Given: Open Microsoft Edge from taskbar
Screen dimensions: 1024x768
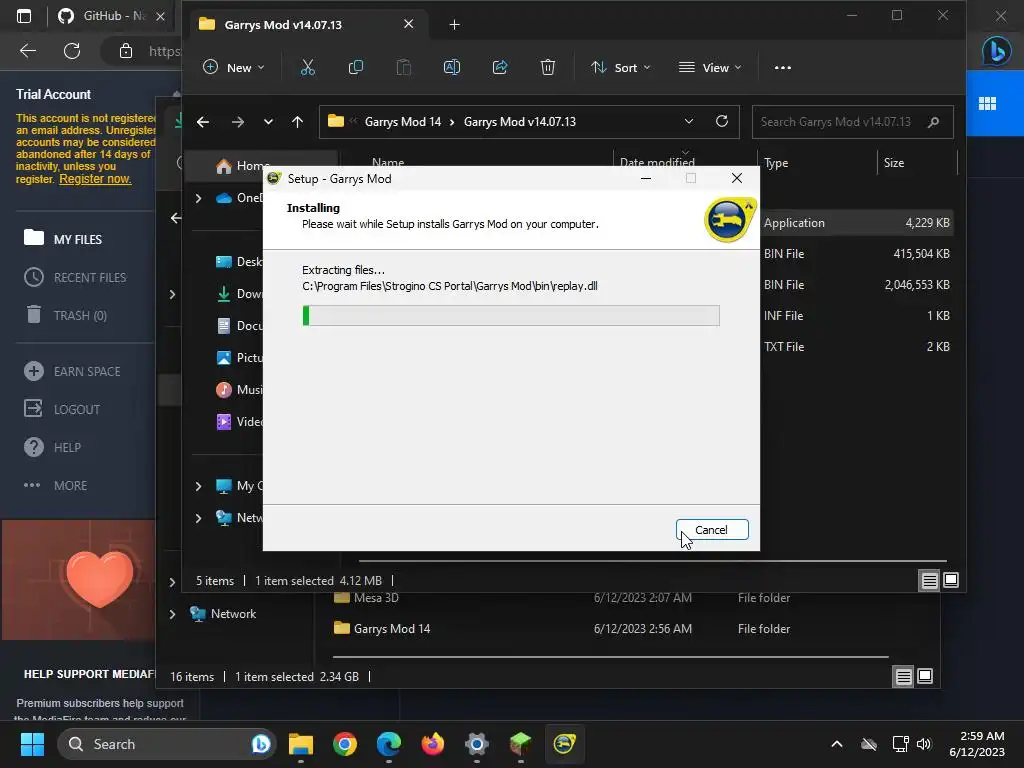Looking at the screenshot, I should [x=389, y=744].
